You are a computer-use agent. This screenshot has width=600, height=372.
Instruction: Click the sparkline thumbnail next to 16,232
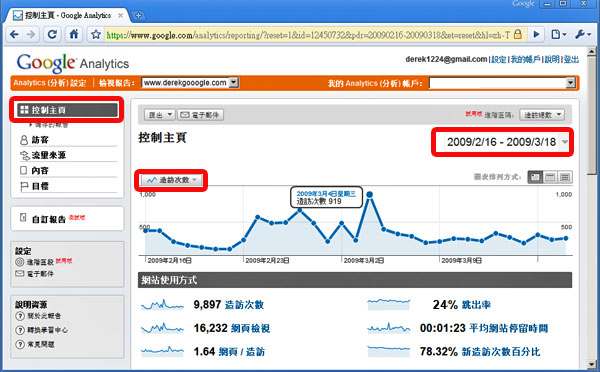point(162,328)
